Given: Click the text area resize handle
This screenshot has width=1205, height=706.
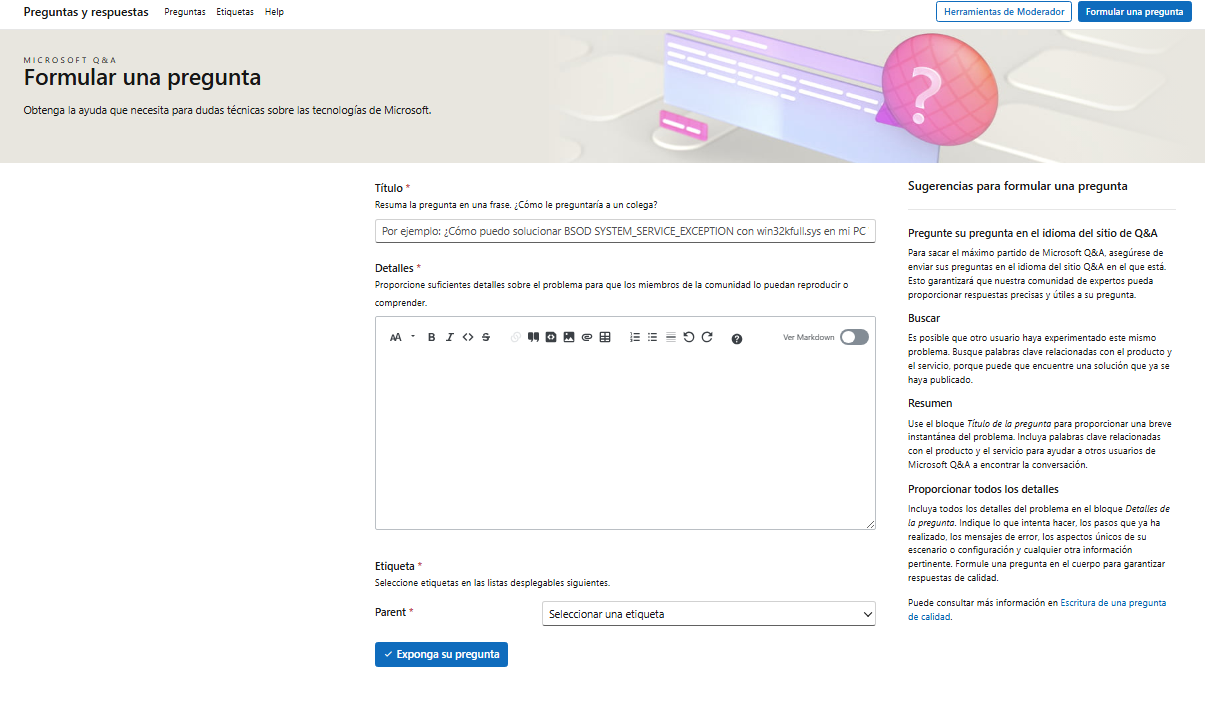Looking at the screenshot, I should pos(870,523).
